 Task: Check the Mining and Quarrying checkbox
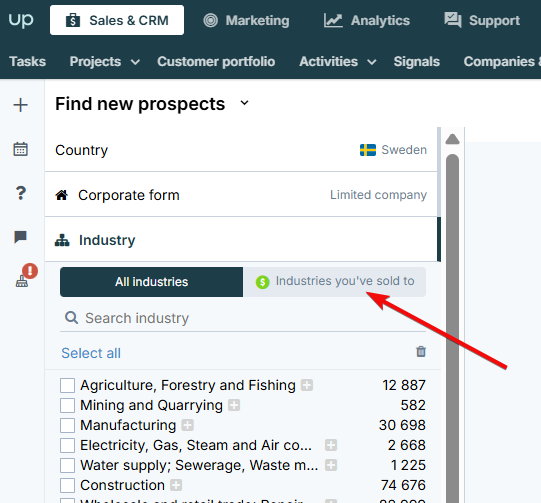click(x=67, y=405)
